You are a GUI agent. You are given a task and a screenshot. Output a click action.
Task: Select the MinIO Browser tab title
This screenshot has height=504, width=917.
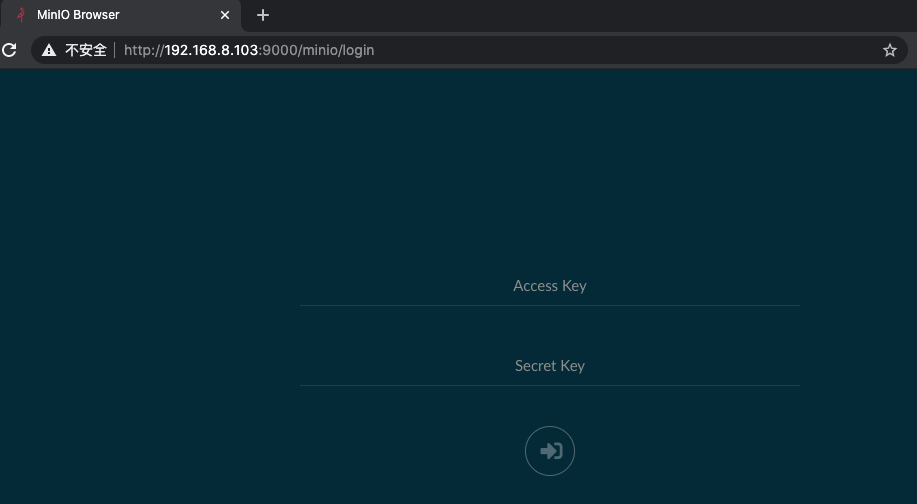(x=78, y=15)
